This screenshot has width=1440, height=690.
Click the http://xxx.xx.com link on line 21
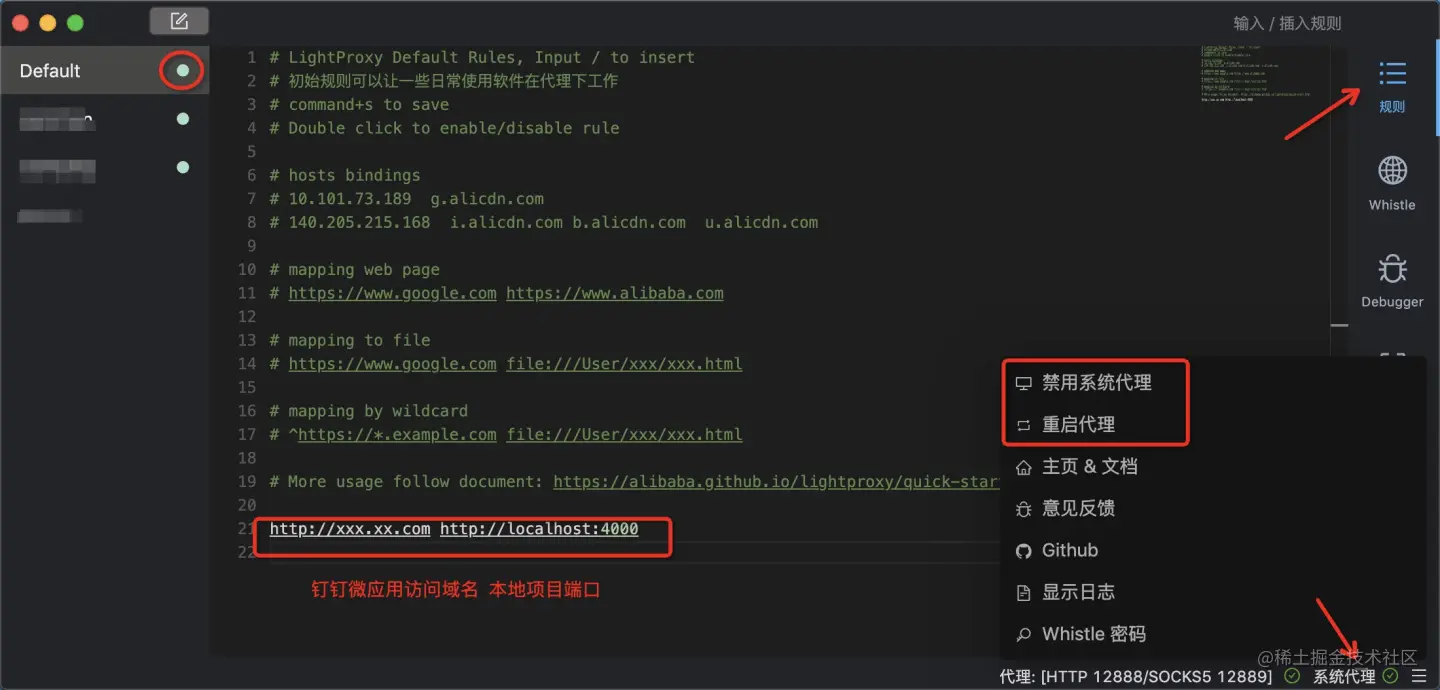[350, 529]
